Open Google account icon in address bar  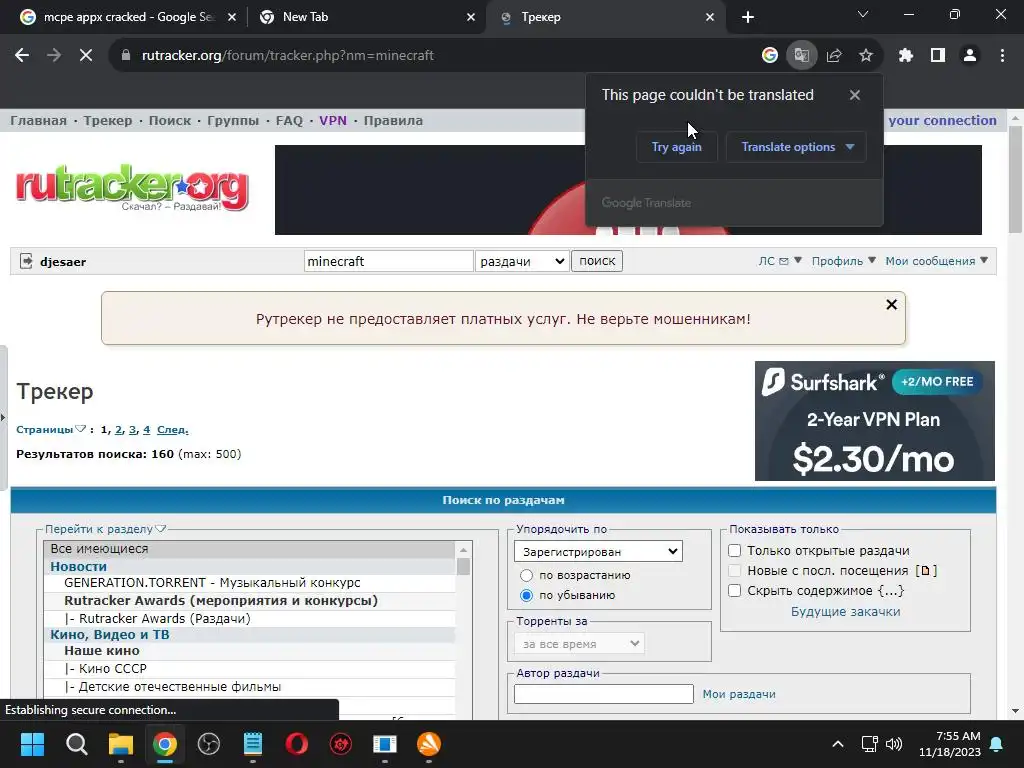(x=770, y=56)
